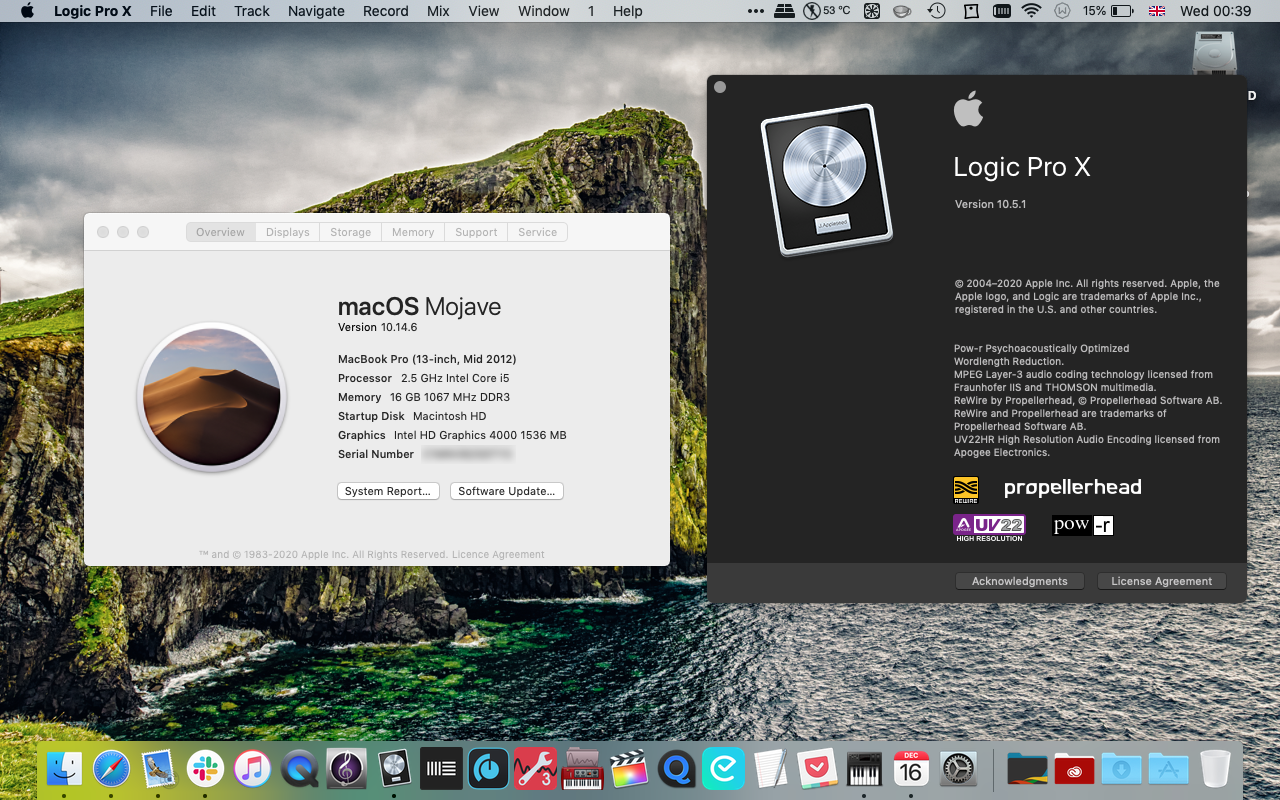Viewport: 1280px width, 800px height.
Task: Open Slack from the Dock
Action: [x=206, y=769]
